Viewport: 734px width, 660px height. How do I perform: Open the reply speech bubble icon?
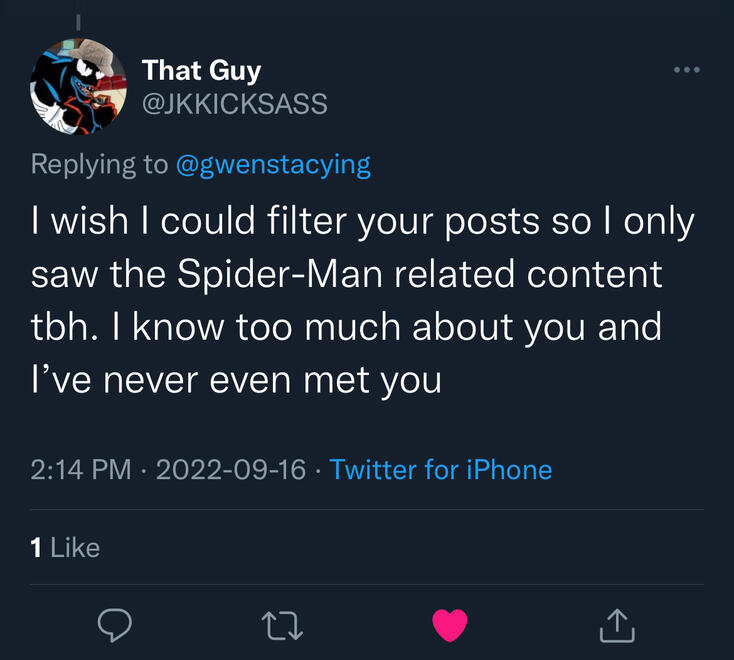click(x=116, y=625)
